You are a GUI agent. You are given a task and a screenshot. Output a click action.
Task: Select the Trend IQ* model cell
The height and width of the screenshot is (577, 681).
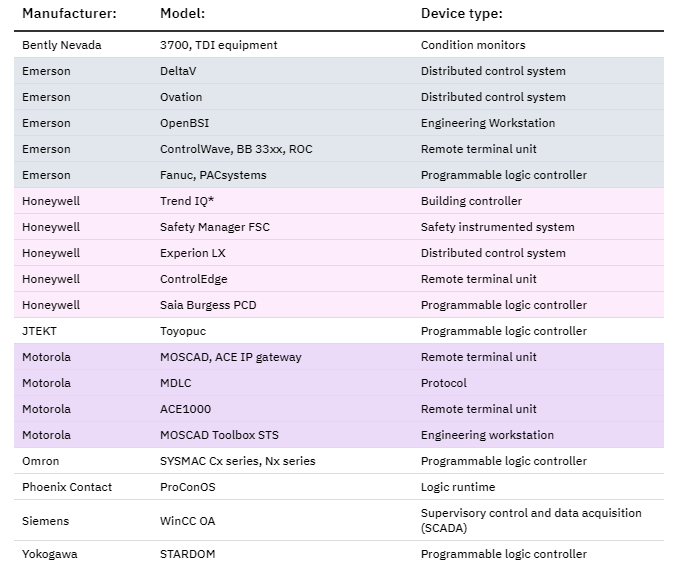tap(187, 201)
